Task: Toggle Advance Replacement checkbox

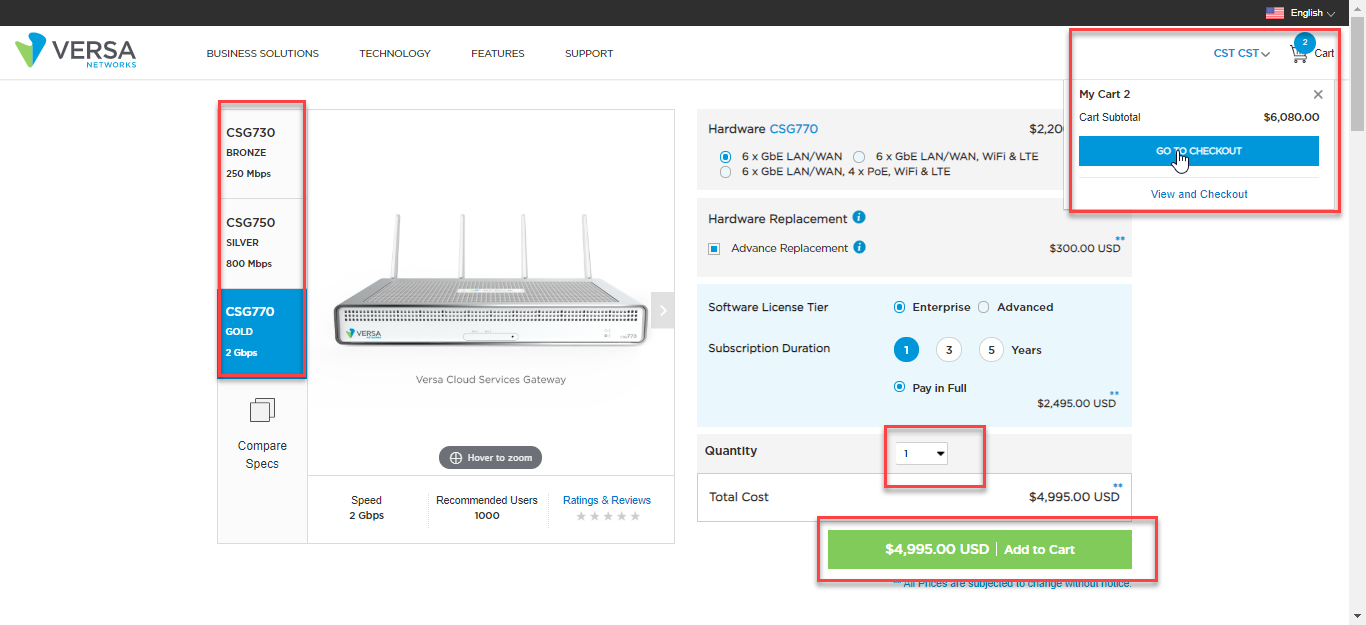Action: click(x=714, y=248)
